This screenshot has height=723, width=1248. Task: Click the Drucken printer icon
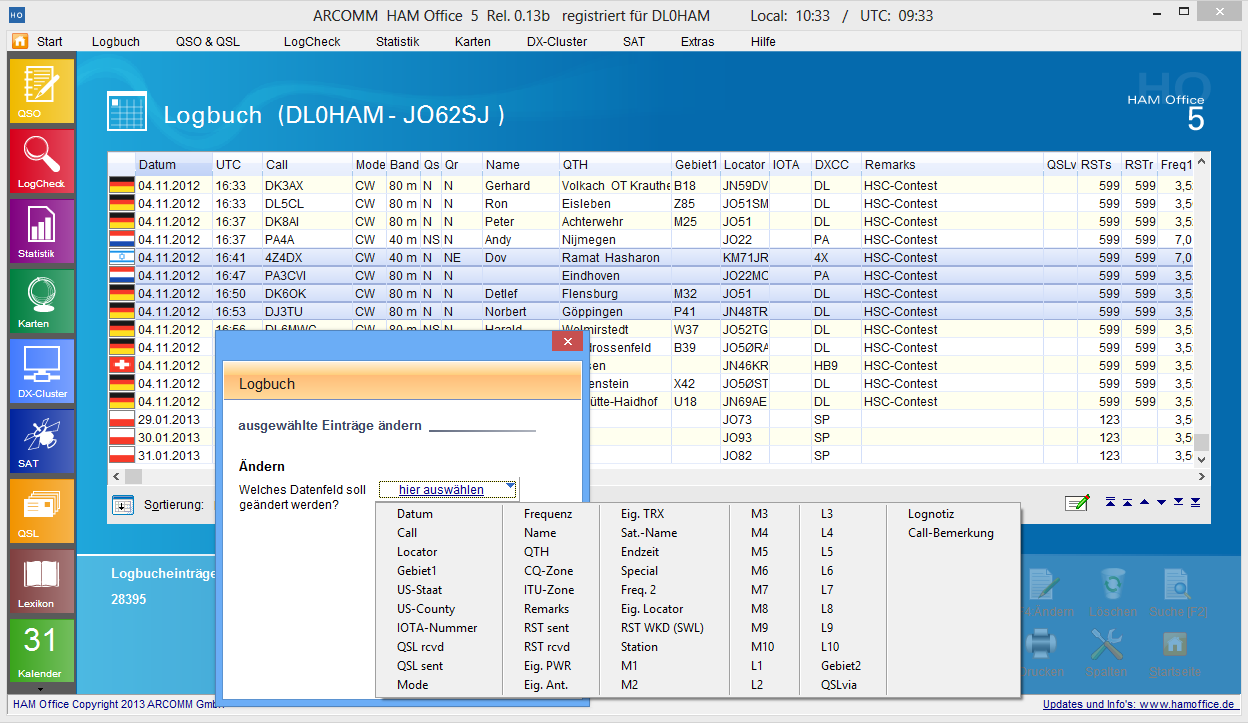pyautogui.click(x=1041, y=644)
